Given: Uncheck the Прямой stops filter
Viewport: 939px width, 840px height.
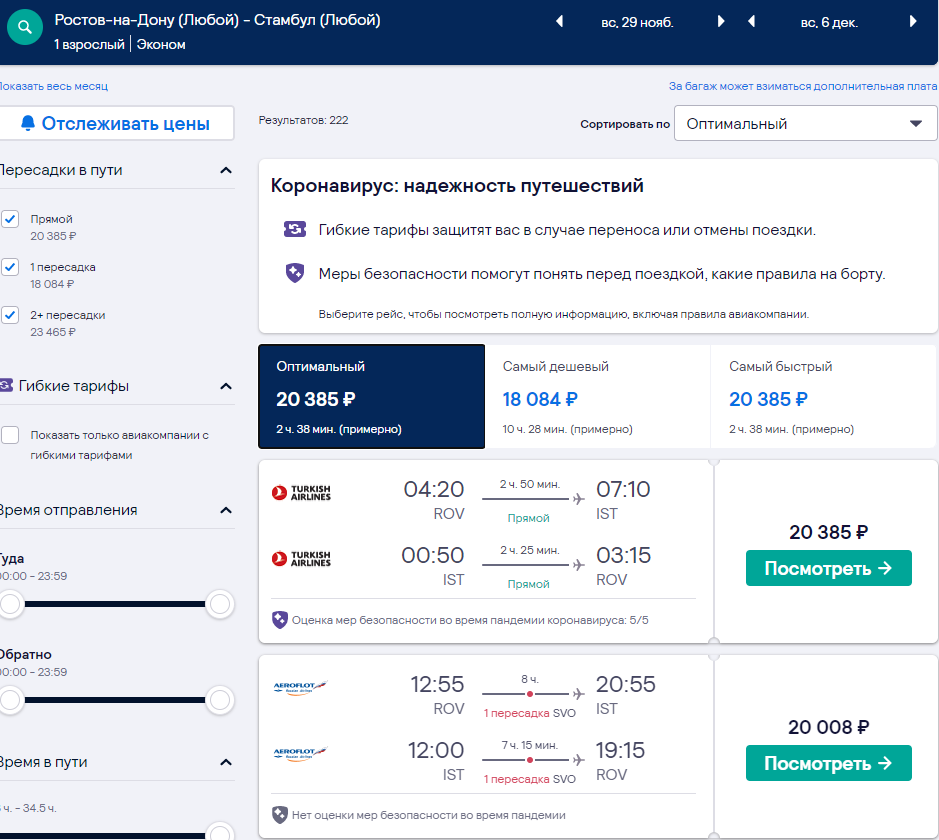Looking at the screenshot, I should 10,219.
